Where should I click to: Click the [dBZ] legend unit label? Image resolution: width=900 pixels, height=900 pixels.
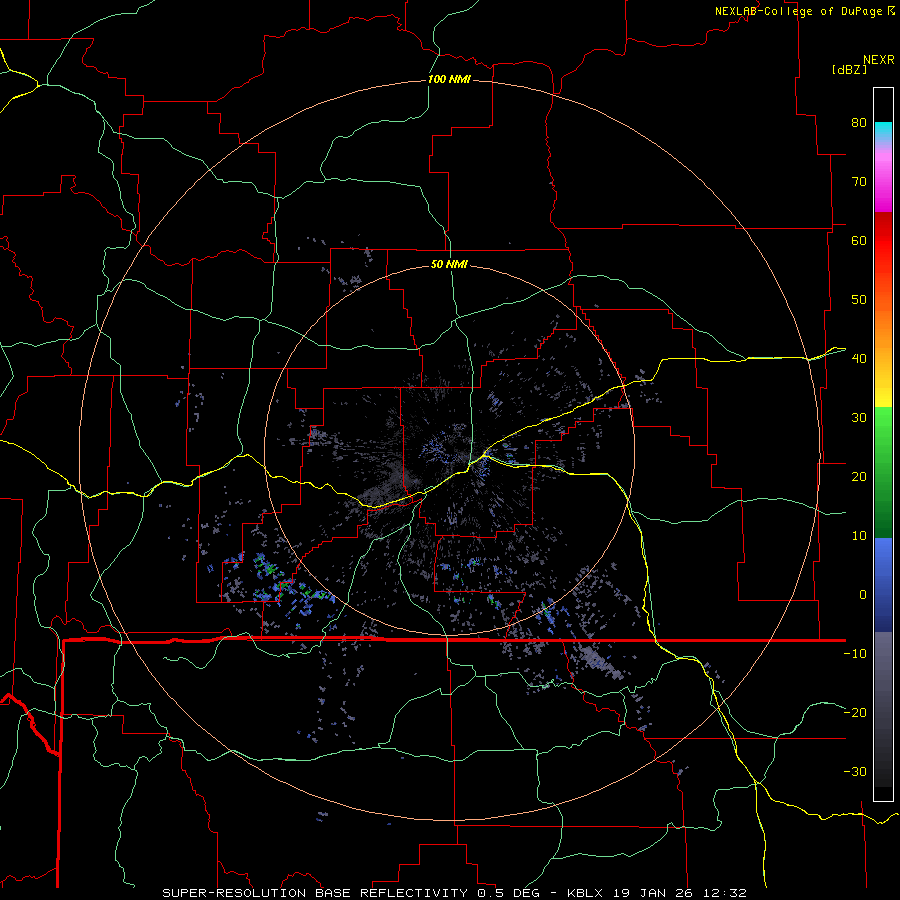click(849, 69)
